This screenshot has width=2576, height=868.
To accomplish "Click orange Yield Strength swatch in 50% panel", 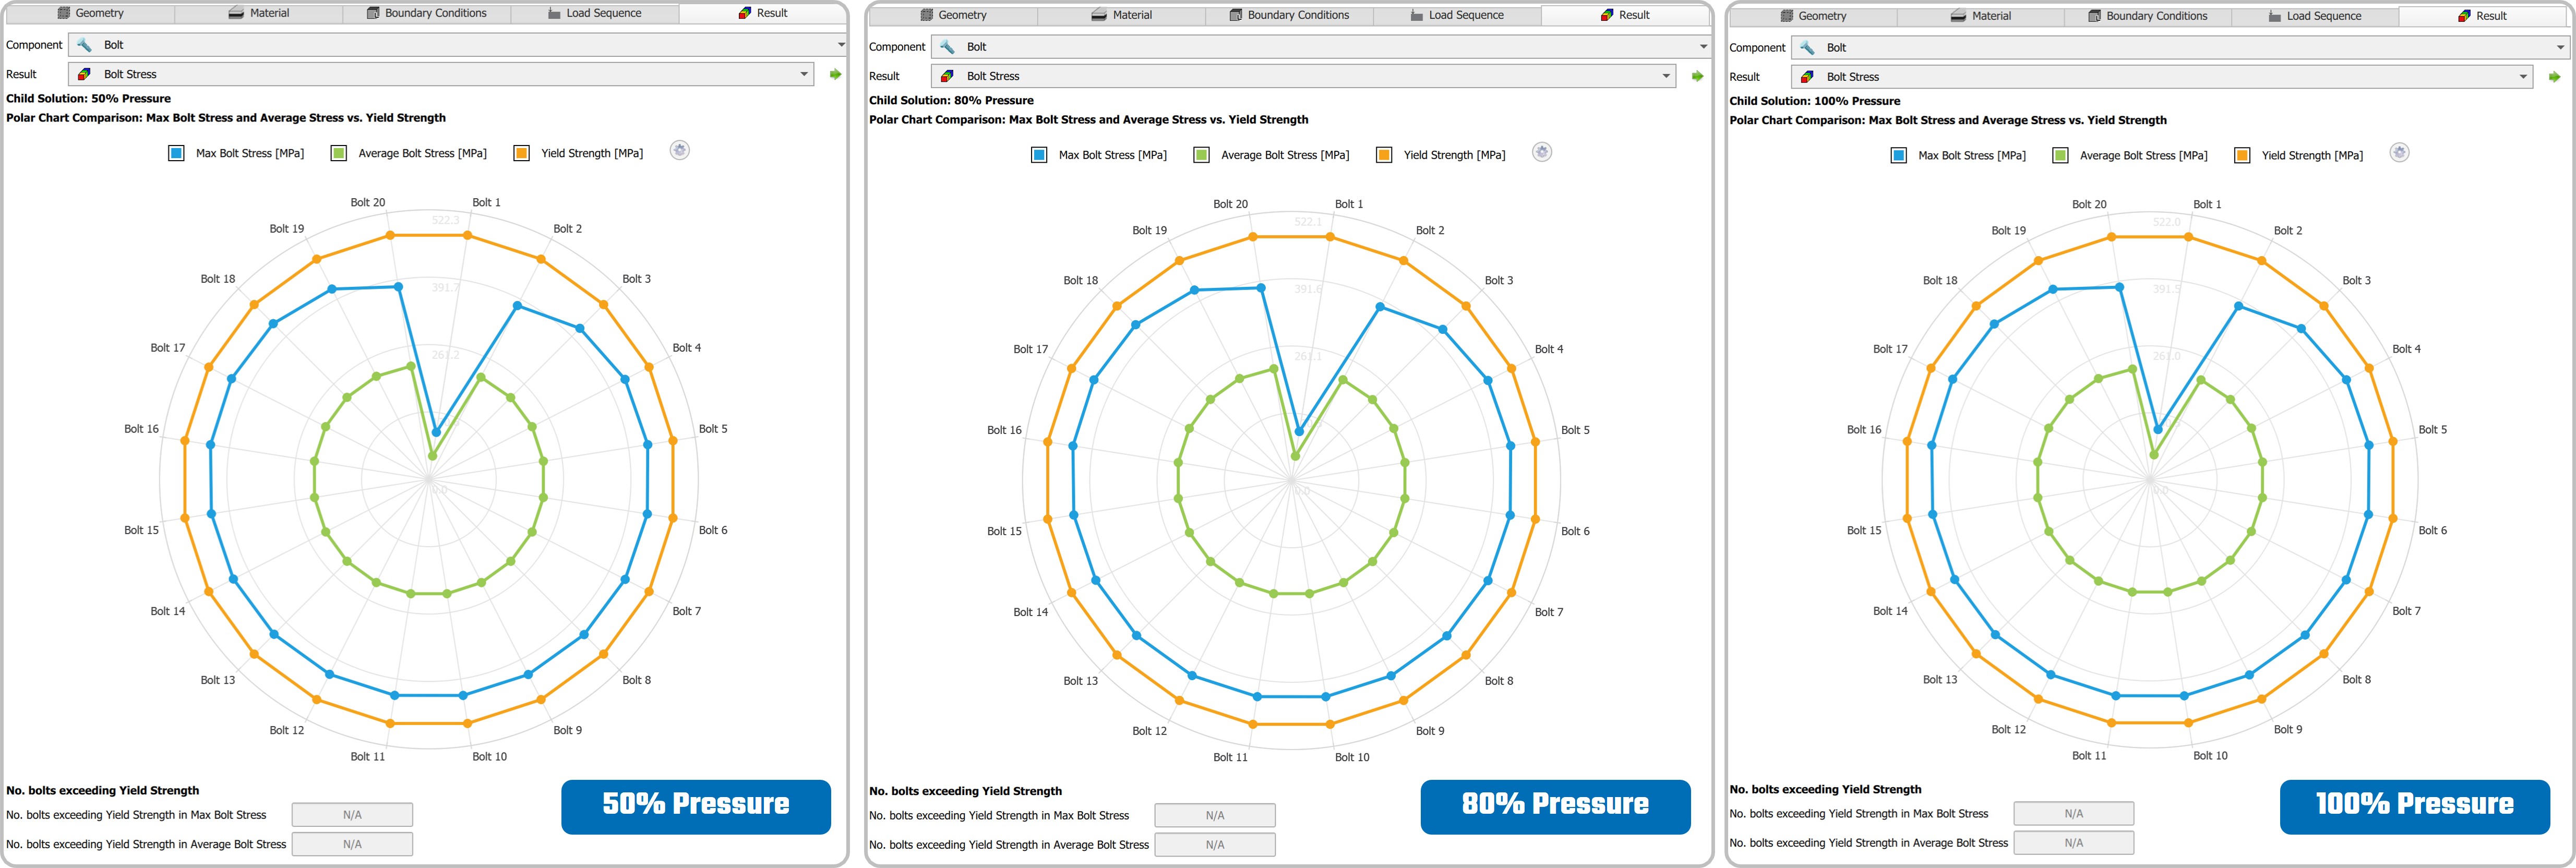I will [x=521, y=153].
